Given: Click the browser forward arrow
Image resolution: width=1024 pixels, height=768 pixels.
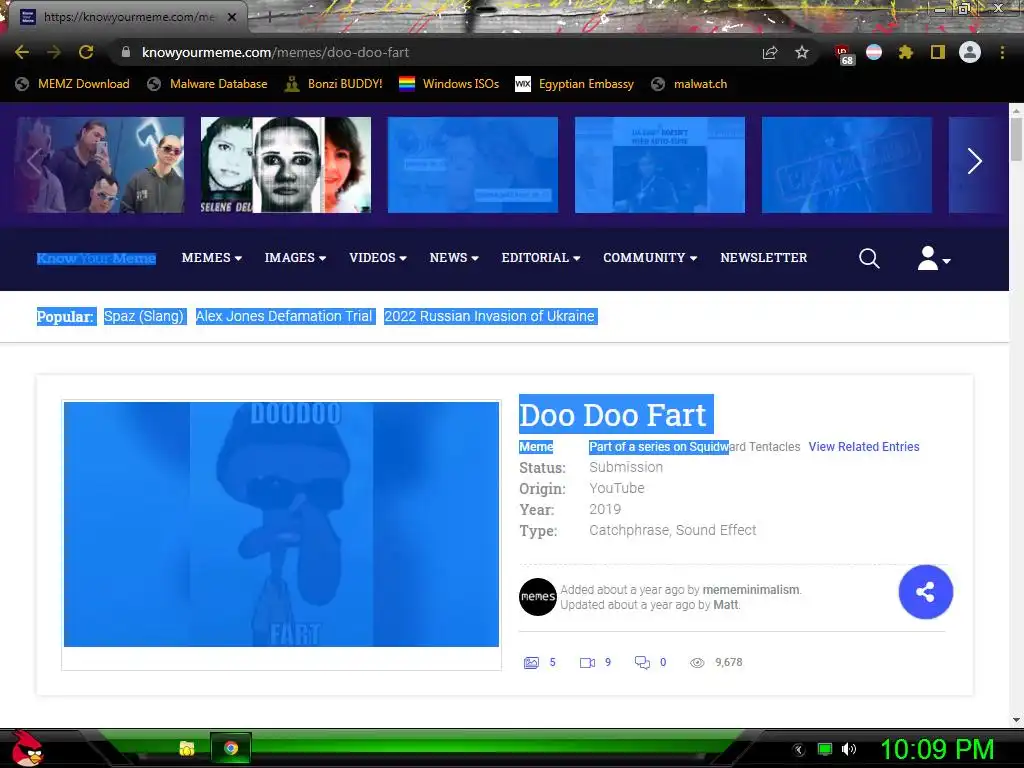Looking at the screenshot, I should [x=54, y=52].
